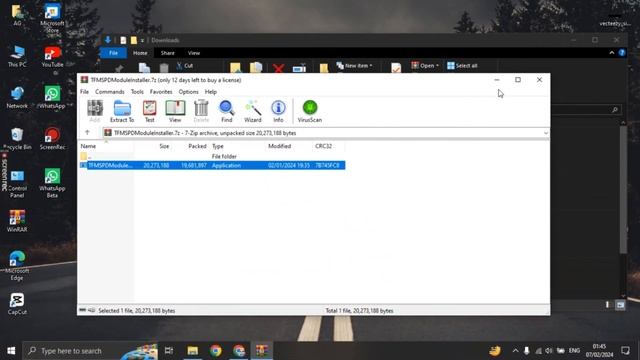Open the Favorites menu

point(161,92)
